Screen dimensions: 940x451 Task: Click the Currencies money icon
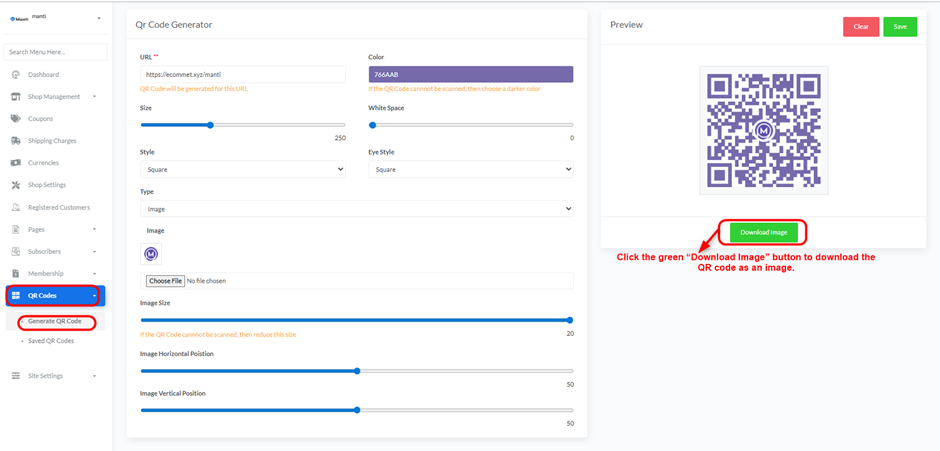click(16, 163)
